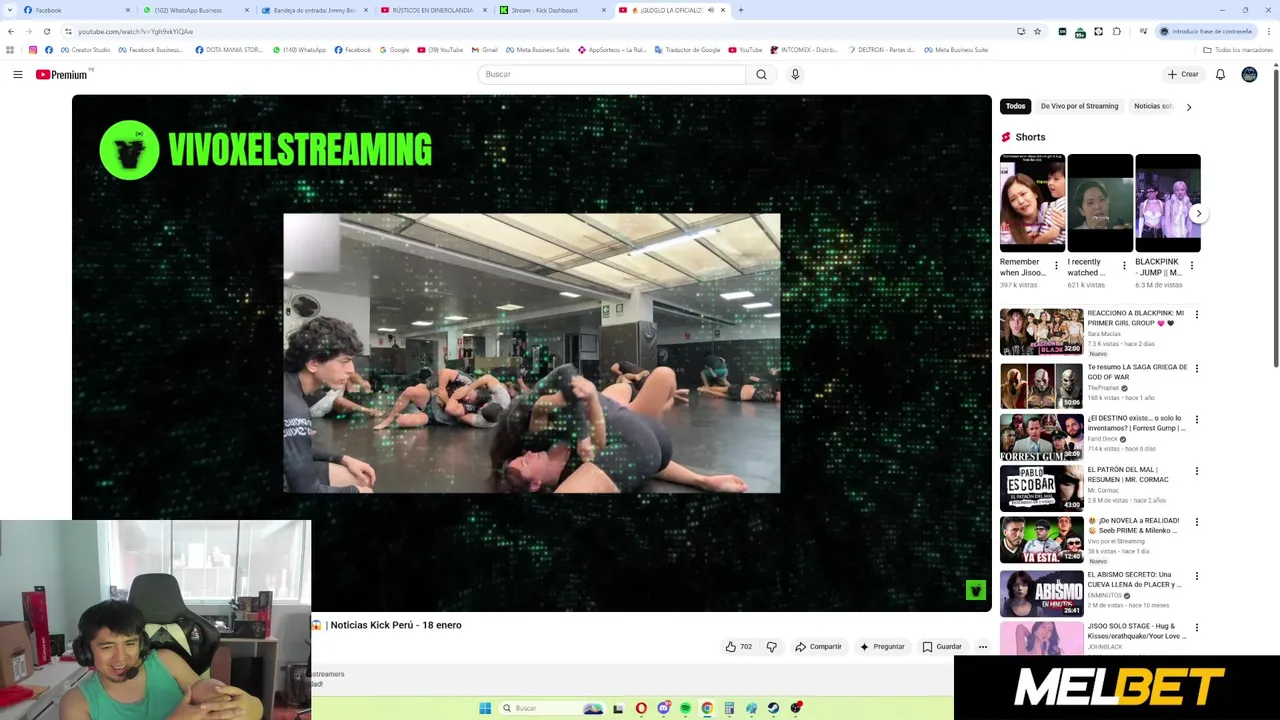This screenshot has height=720, width=1280.
Task: Open Calculator from the taskbar
Action: pyautogui.click(x=729, y=708)
